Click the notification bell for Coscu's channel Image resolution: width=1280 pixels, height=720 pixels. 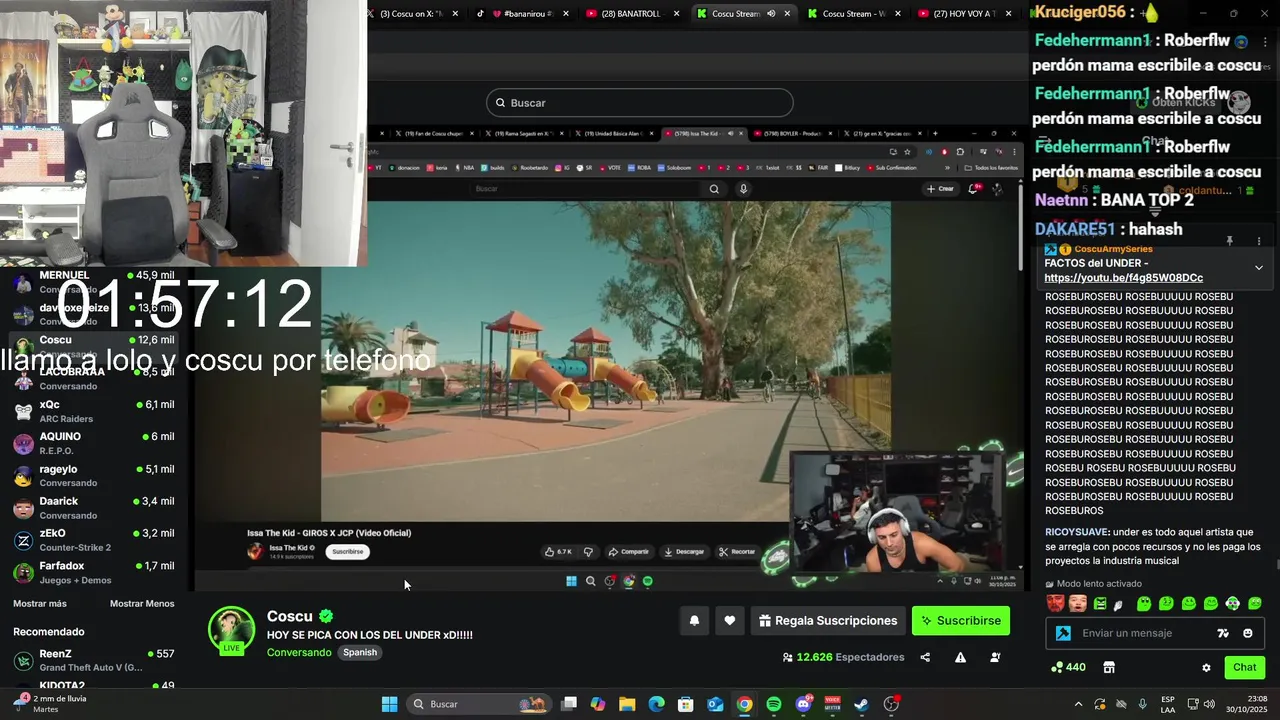point(694,621)
